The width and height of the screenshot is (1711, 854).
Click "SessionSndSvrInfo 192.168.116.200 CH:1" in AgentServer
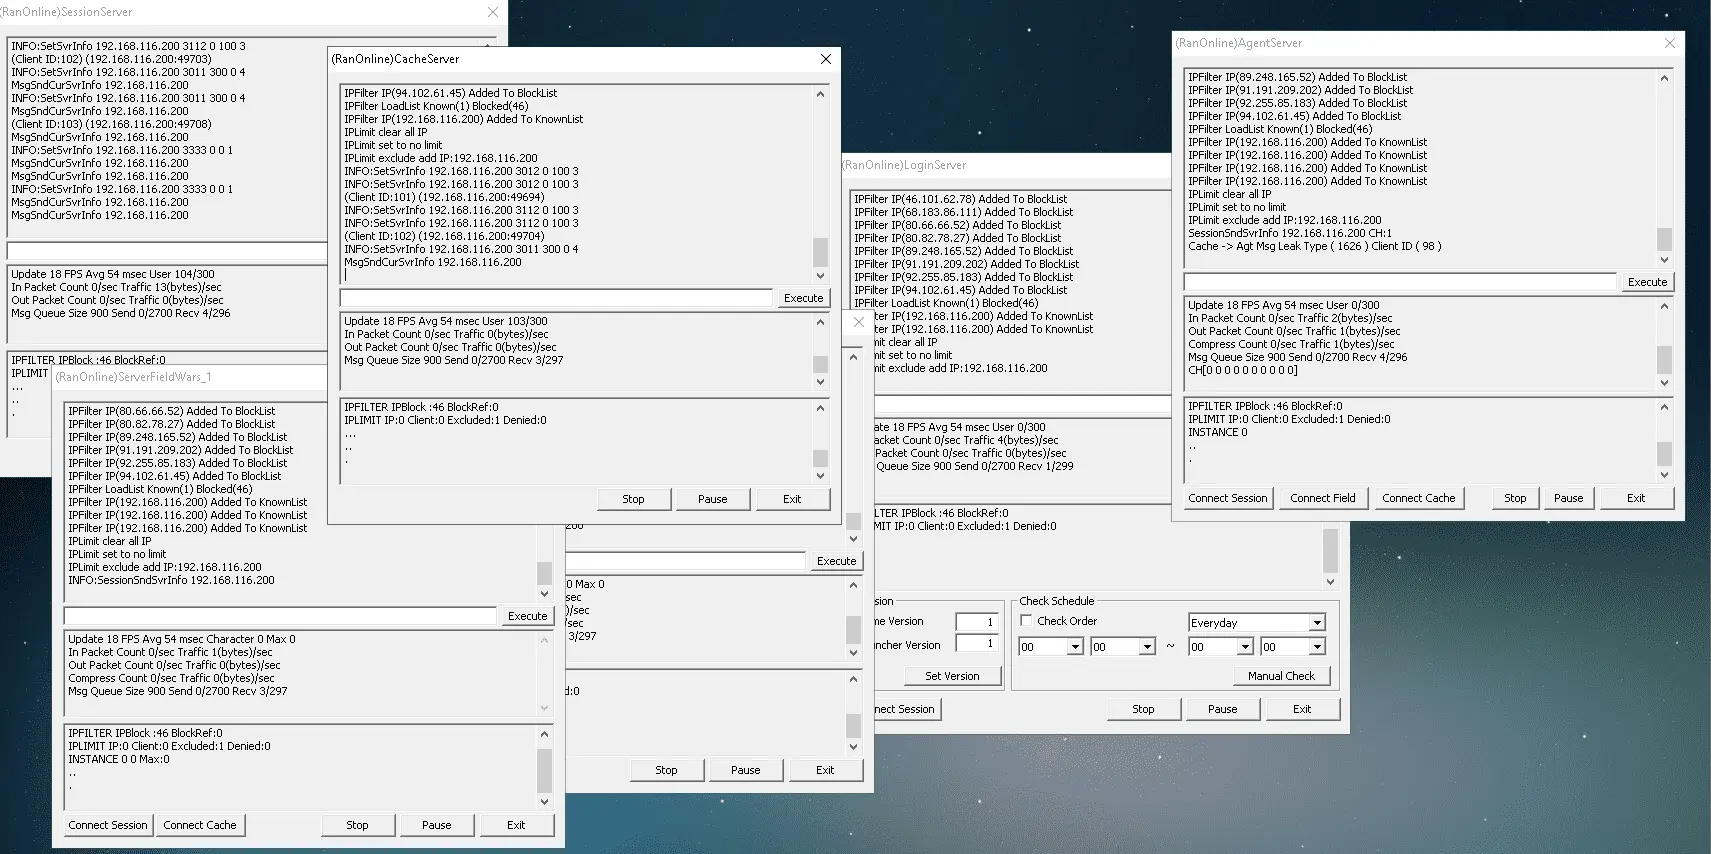tap(1289, 233)
